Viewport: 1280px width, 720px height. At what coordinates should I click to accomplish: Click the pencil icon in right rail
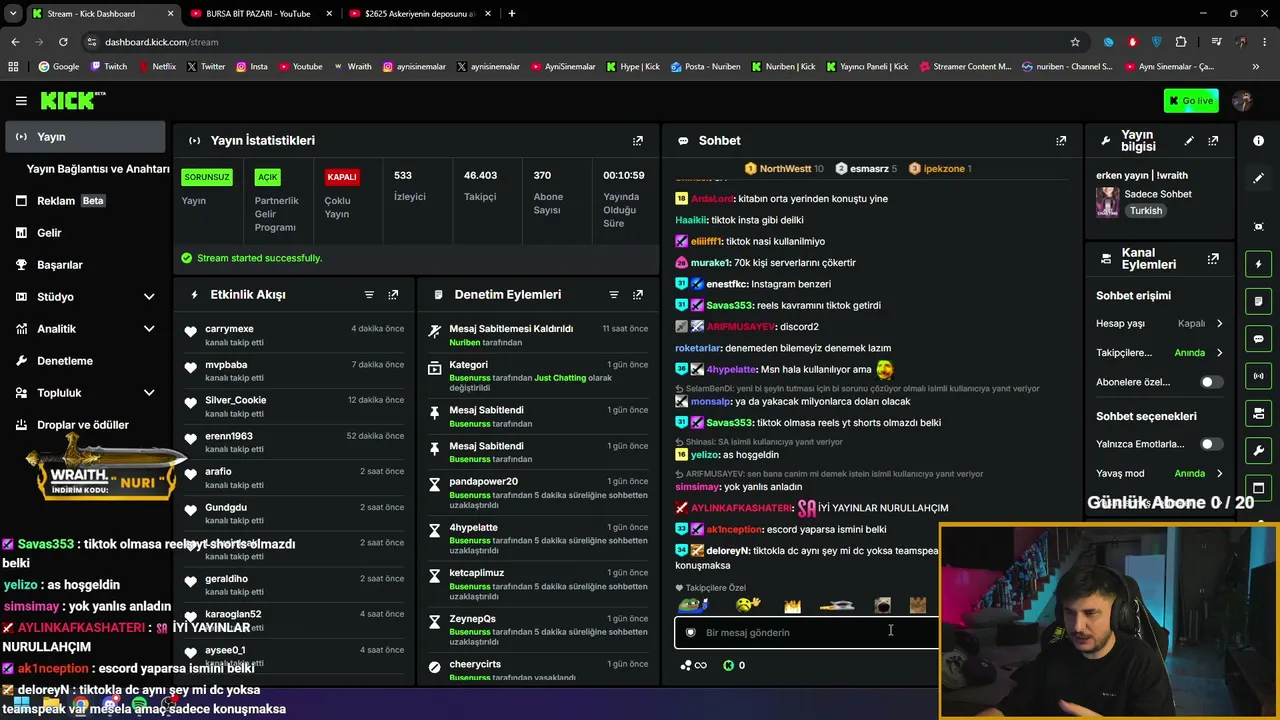[1258, 178]
